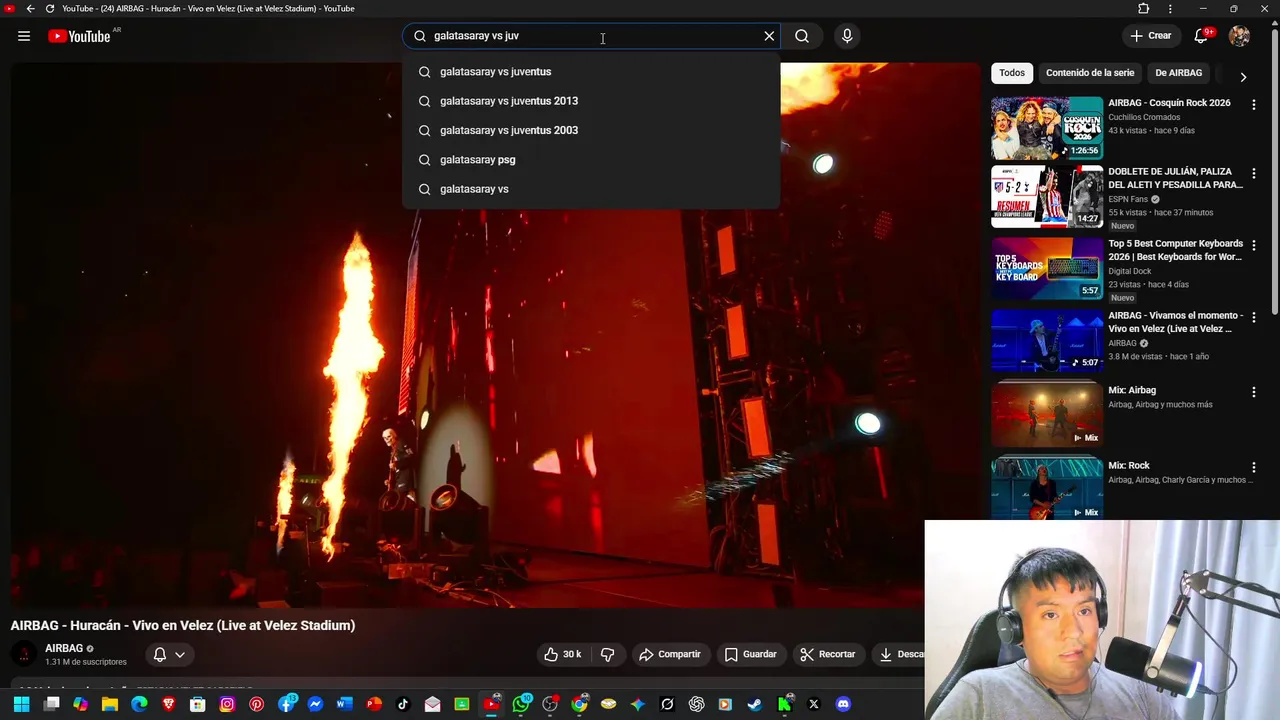The height and width of the screenshot is (720, 1280).
Task: Open options for 'Vivamos el momento' video
Action: (1254, 318)
